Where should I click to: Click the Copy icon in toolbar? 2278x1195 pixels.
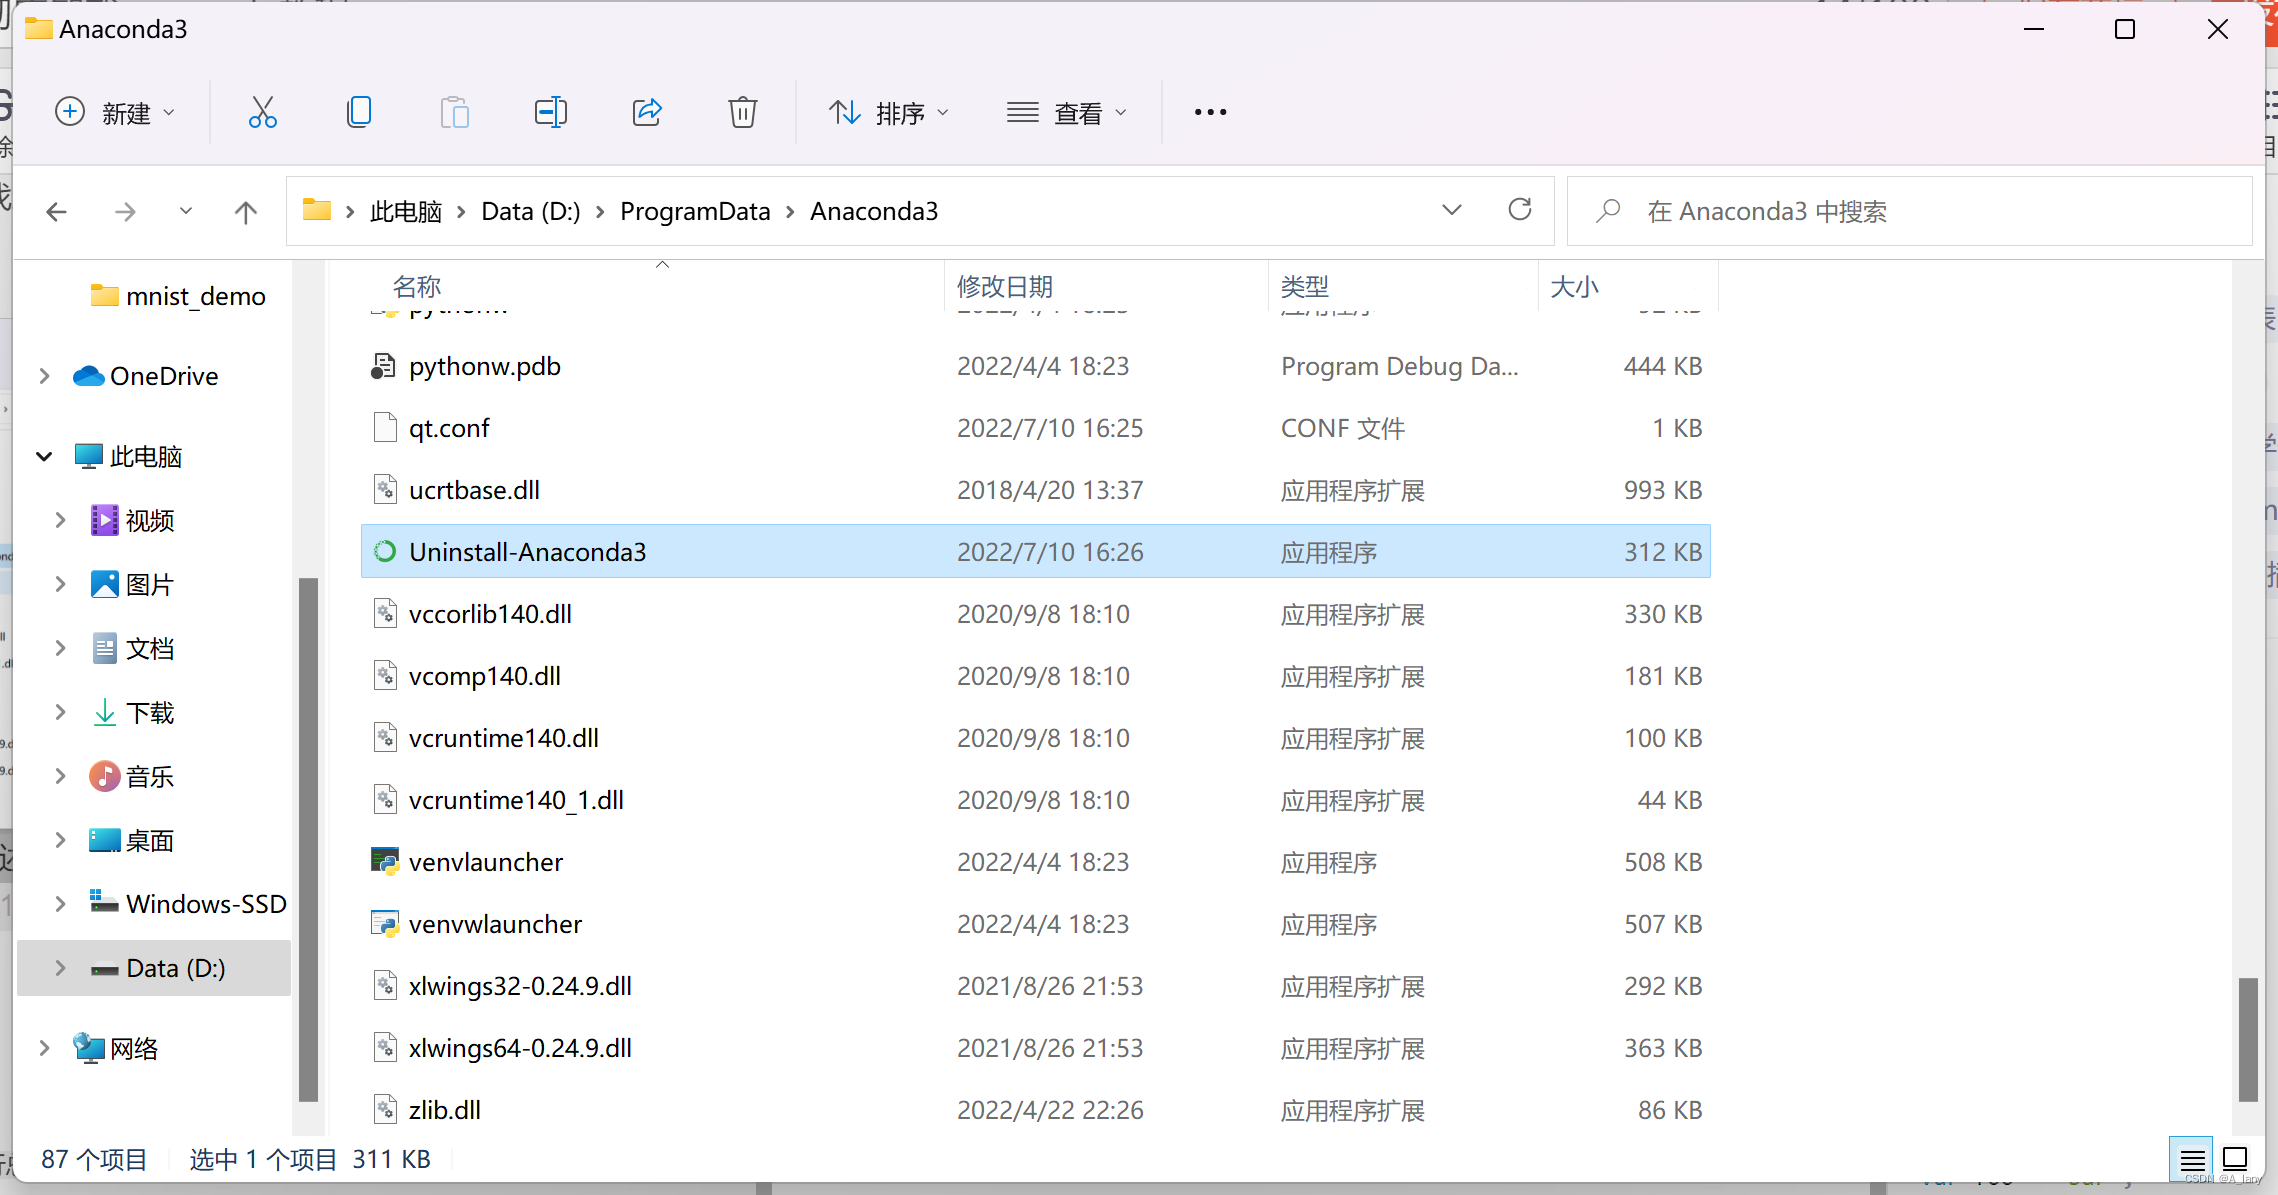pyautogui.click(x=358, y=112)
